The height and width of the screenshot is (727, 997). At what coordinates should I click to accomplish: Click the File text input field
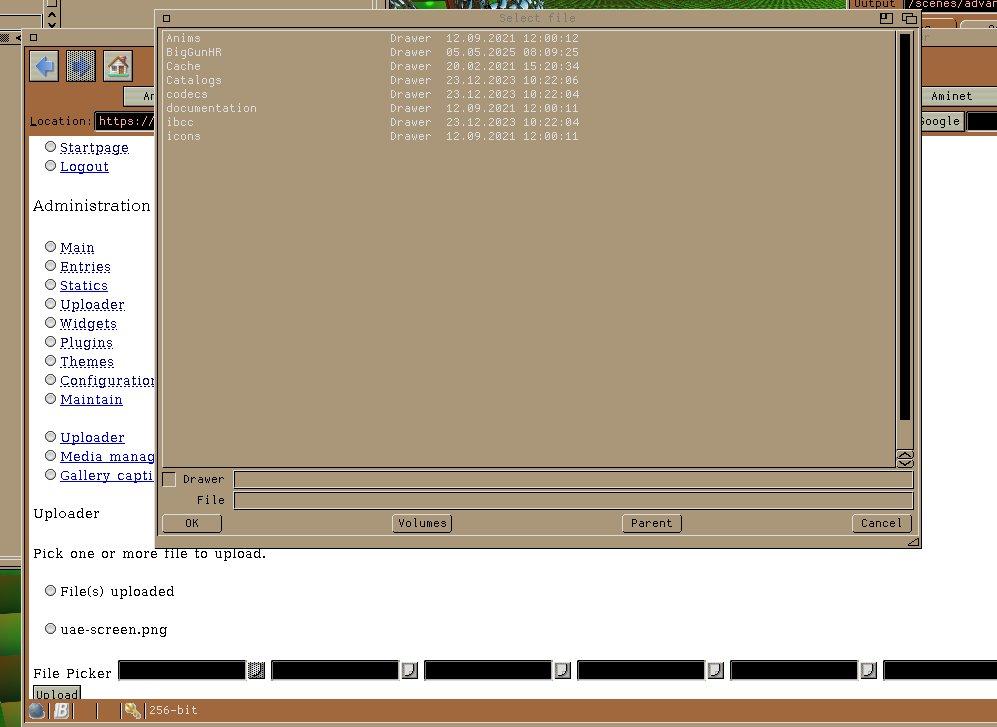click(573, 500)
